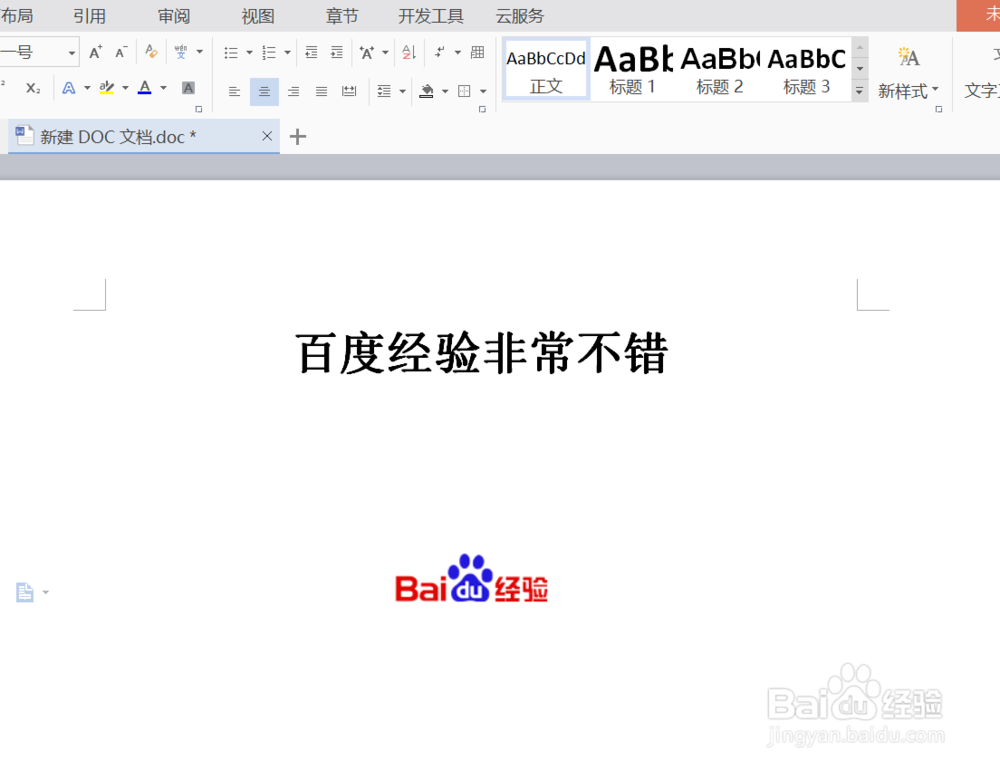Viewport: 1000px width, 770px height.
Task: Clear formatting with eraser icon
Action: (151, 52)
